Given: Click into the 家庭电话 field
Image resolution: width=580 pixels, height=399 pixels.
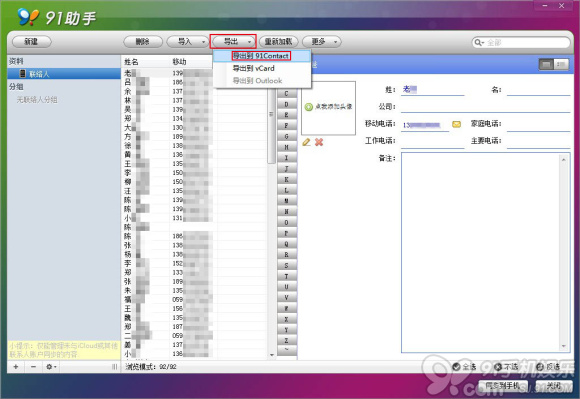Looking at the screenshot, I should (x=538, y=125).
